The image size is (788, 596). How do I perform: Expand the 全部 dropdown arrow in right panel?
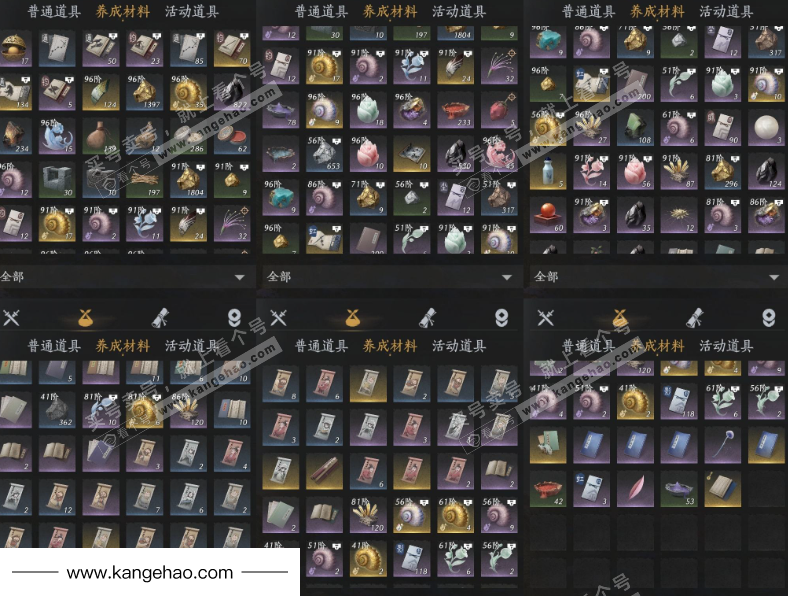click(774, 277)
